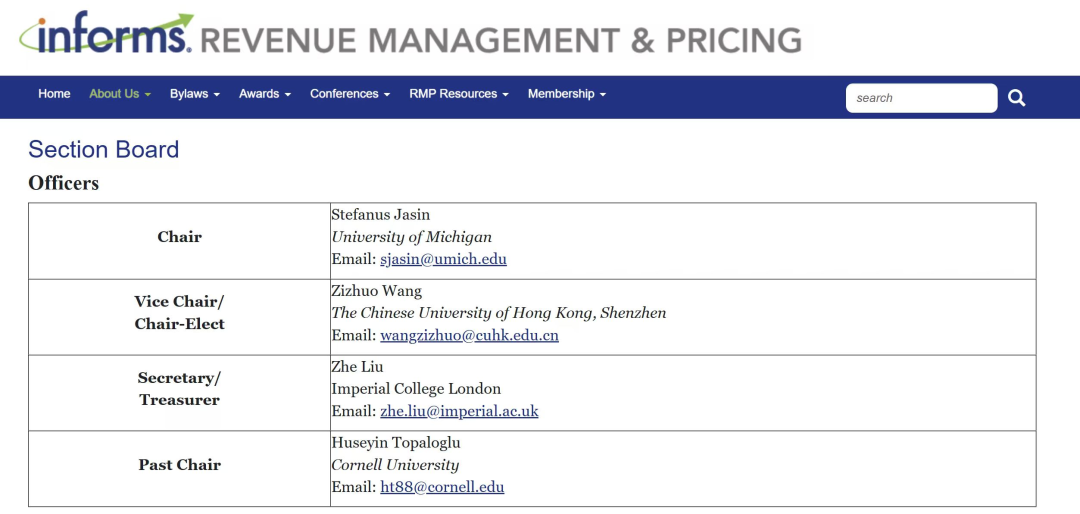Click the Section Board page heading
The width and height of the screenshot is (1080, 514).
pos(103,149)
